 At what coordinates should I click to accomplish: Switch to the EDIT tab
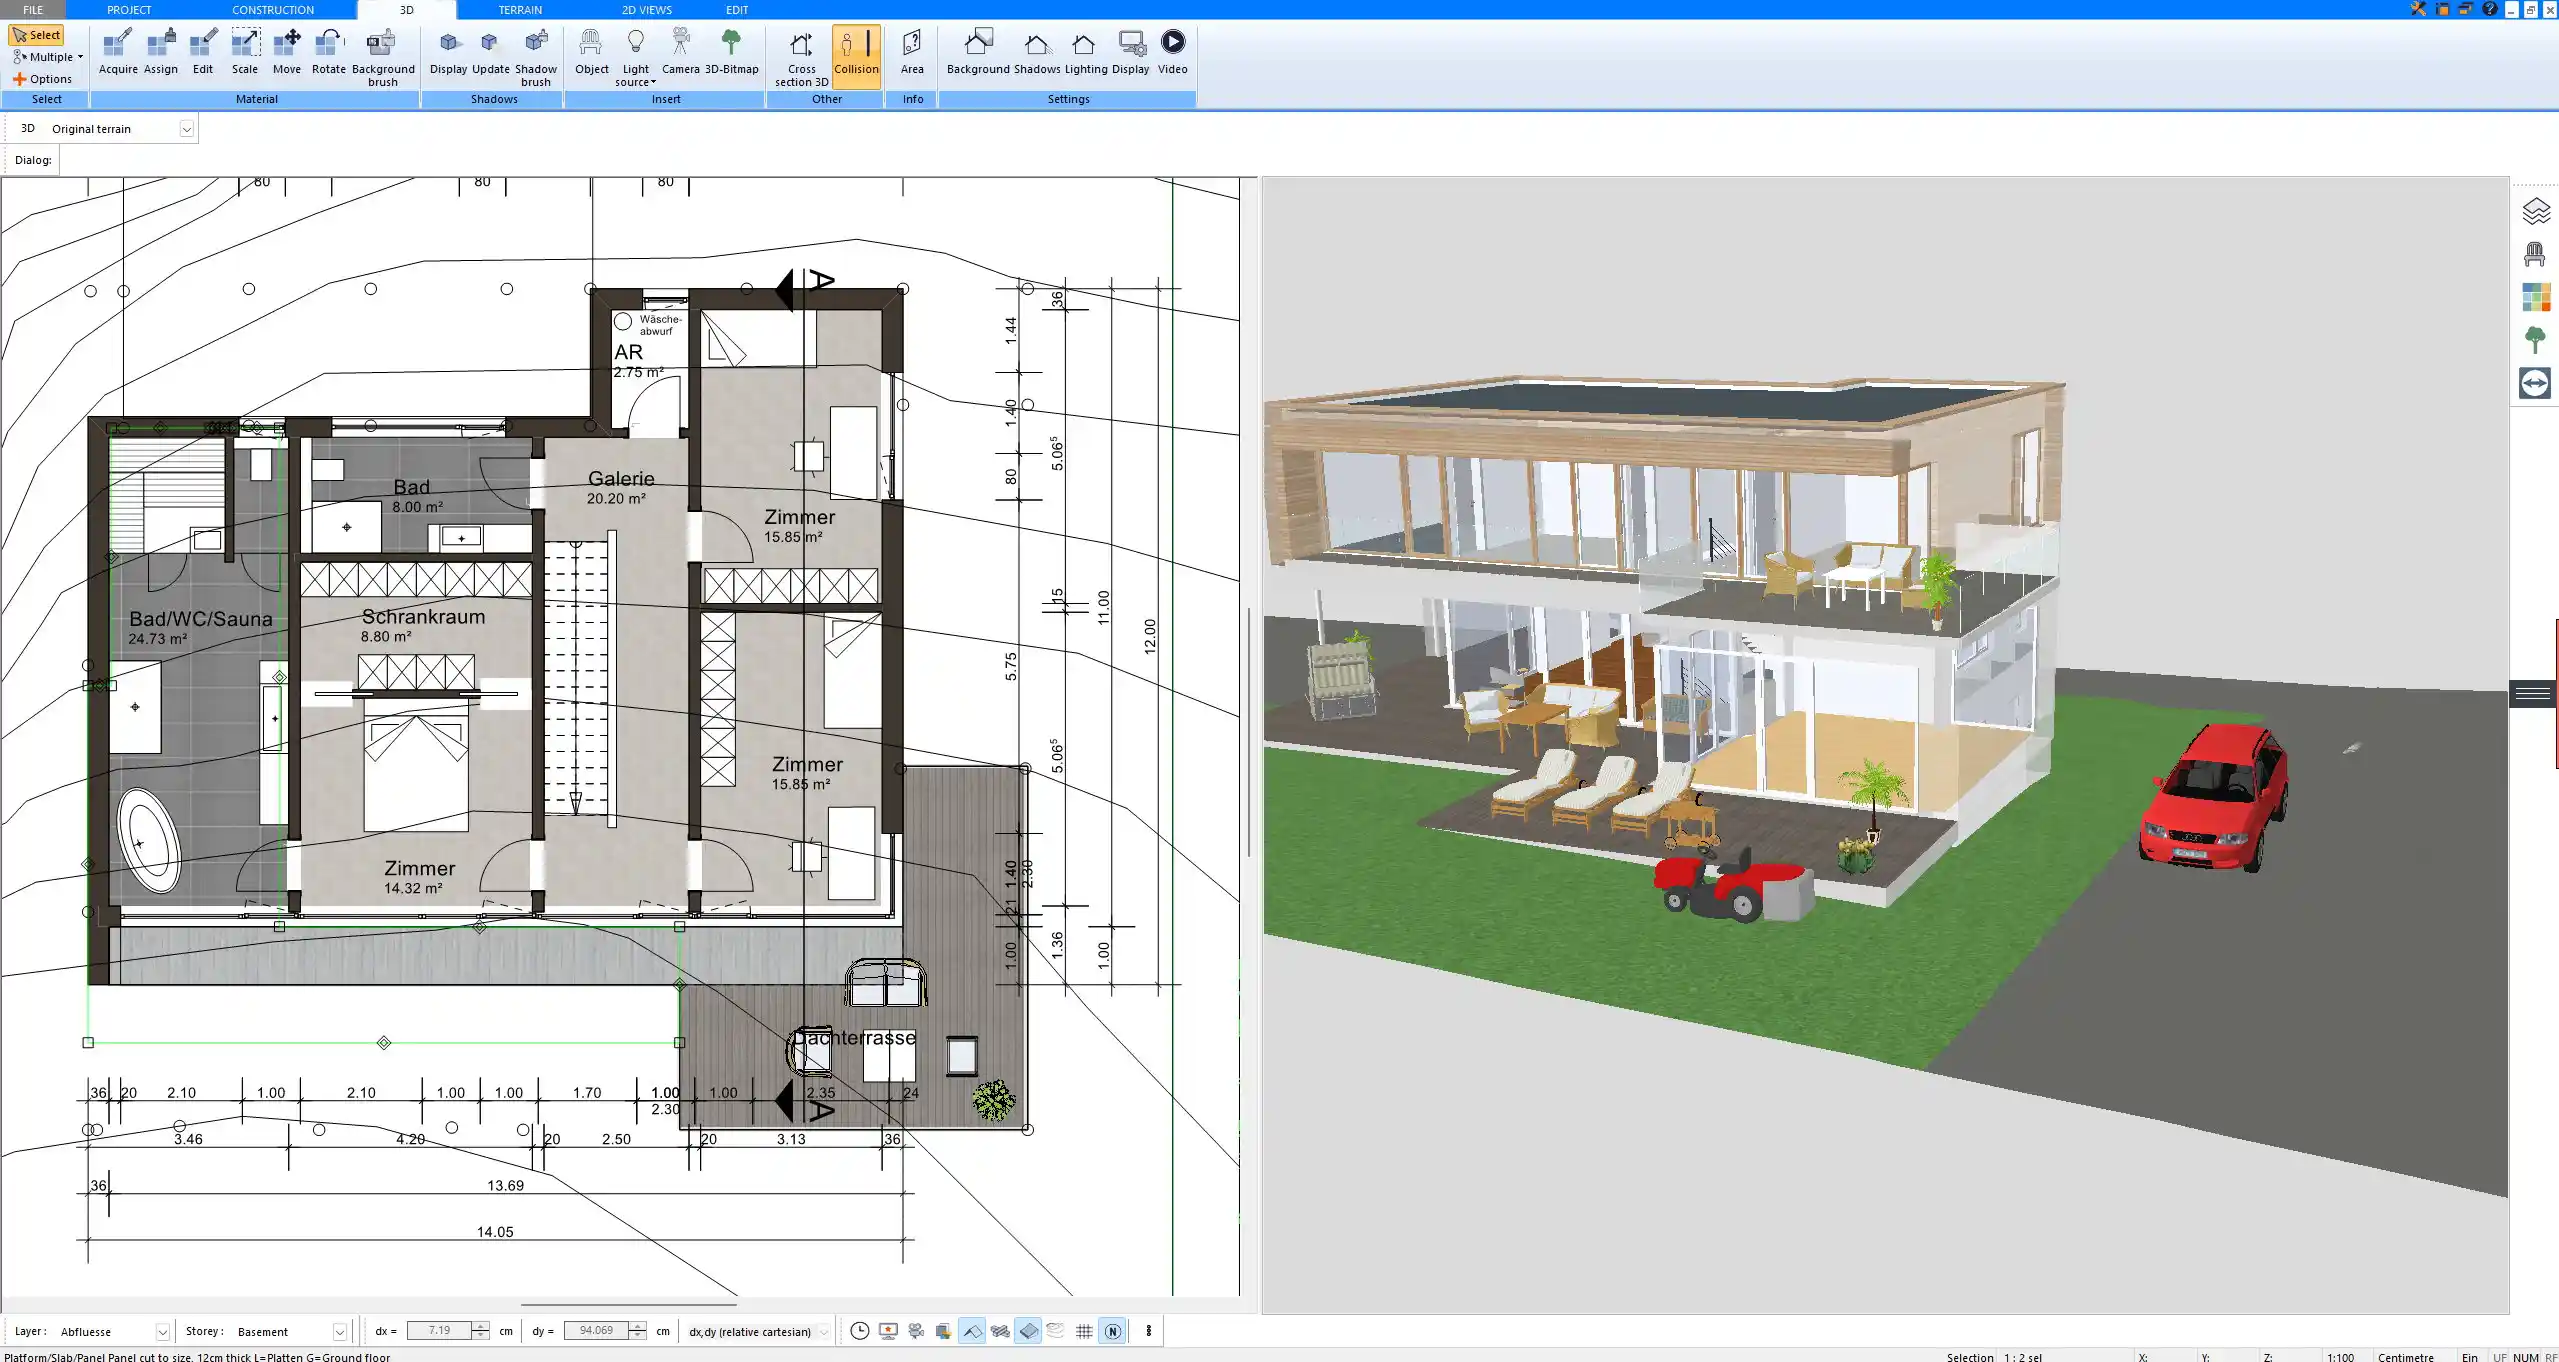pyautogui.click(x=737, y=9)
